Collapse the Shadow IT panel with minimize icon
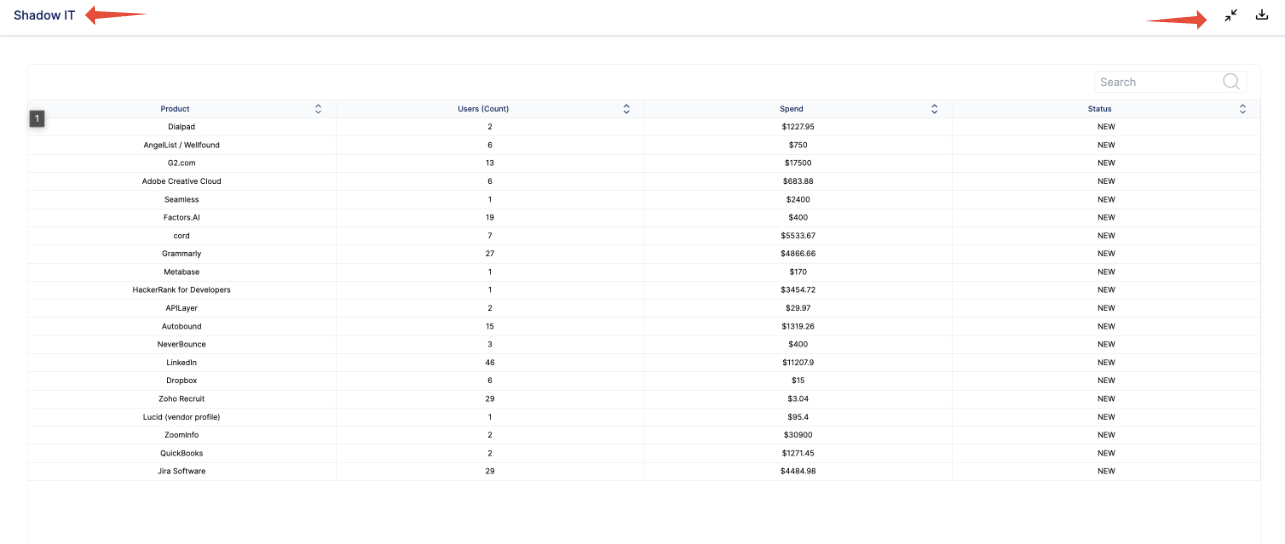 [1231, 15]
